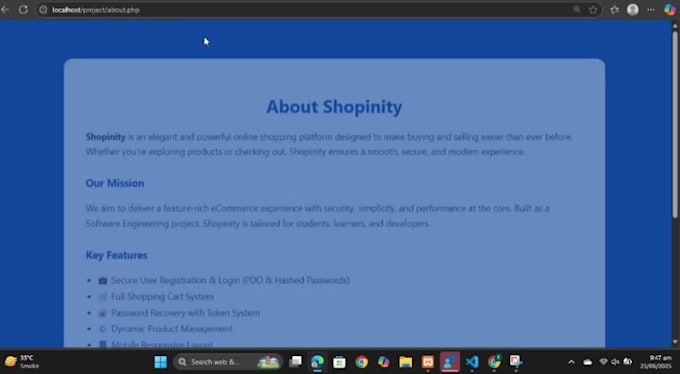Click the briefcase emoji before Secure User

click(102, 281)
